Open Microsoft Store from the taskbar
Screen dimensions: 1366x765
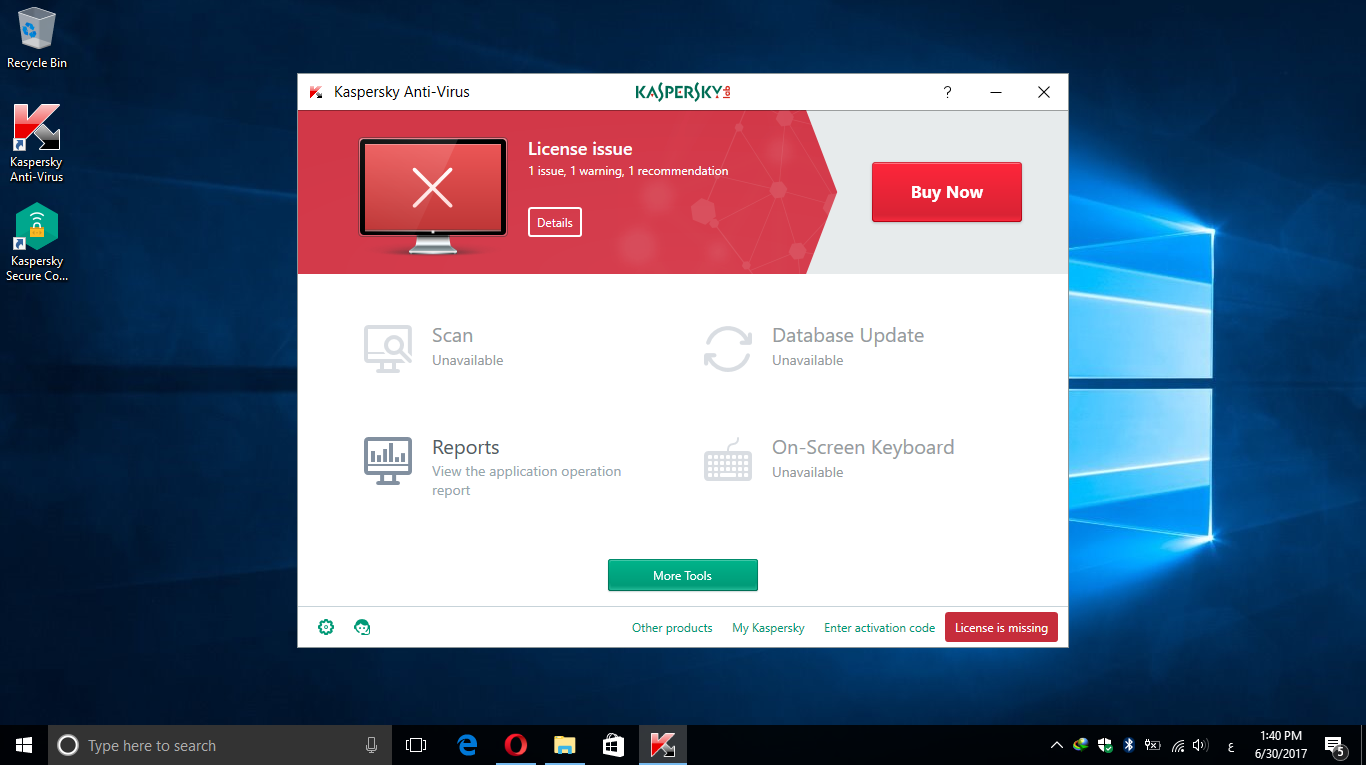(x=613, y=745)
